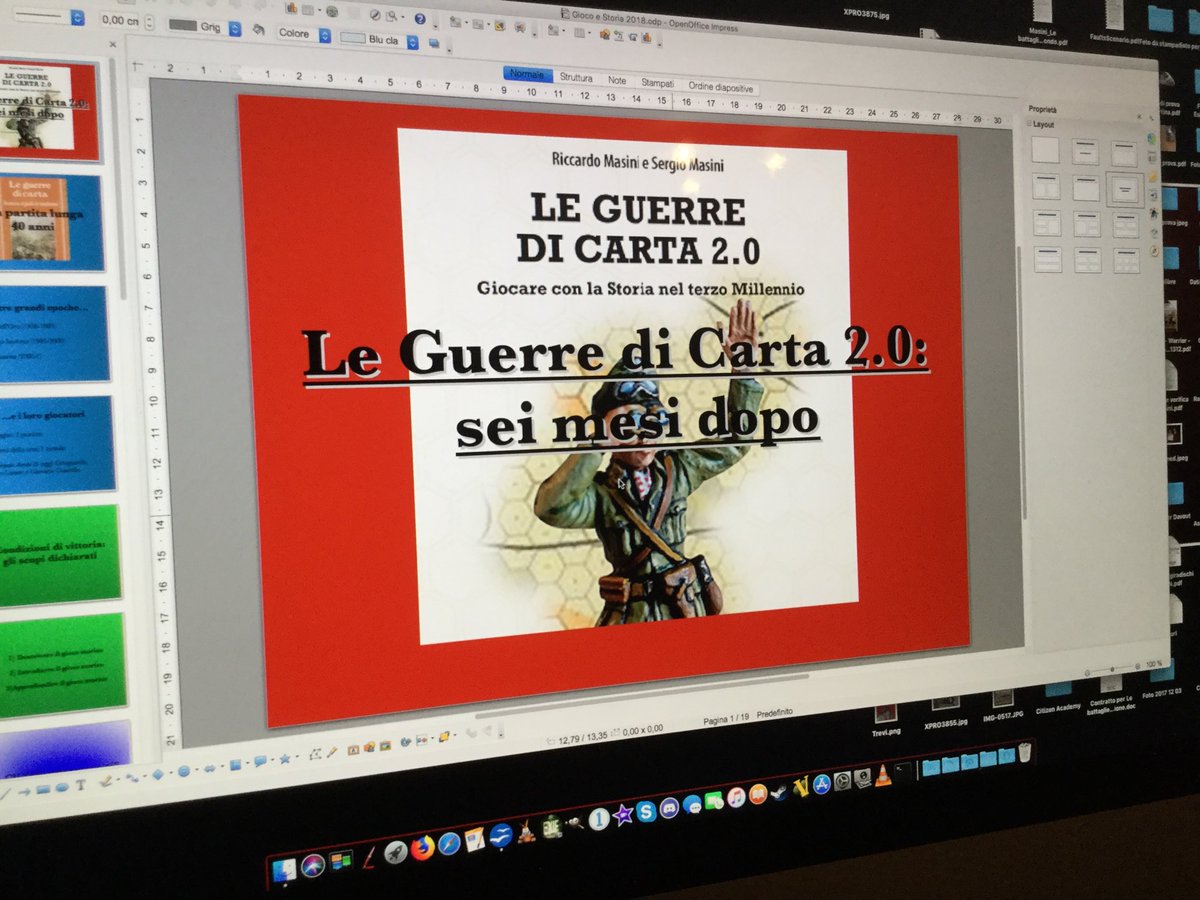Toggle shadow on the selected object
Image resolution: width=1200 pixels, height=900 pixels.
434,42
